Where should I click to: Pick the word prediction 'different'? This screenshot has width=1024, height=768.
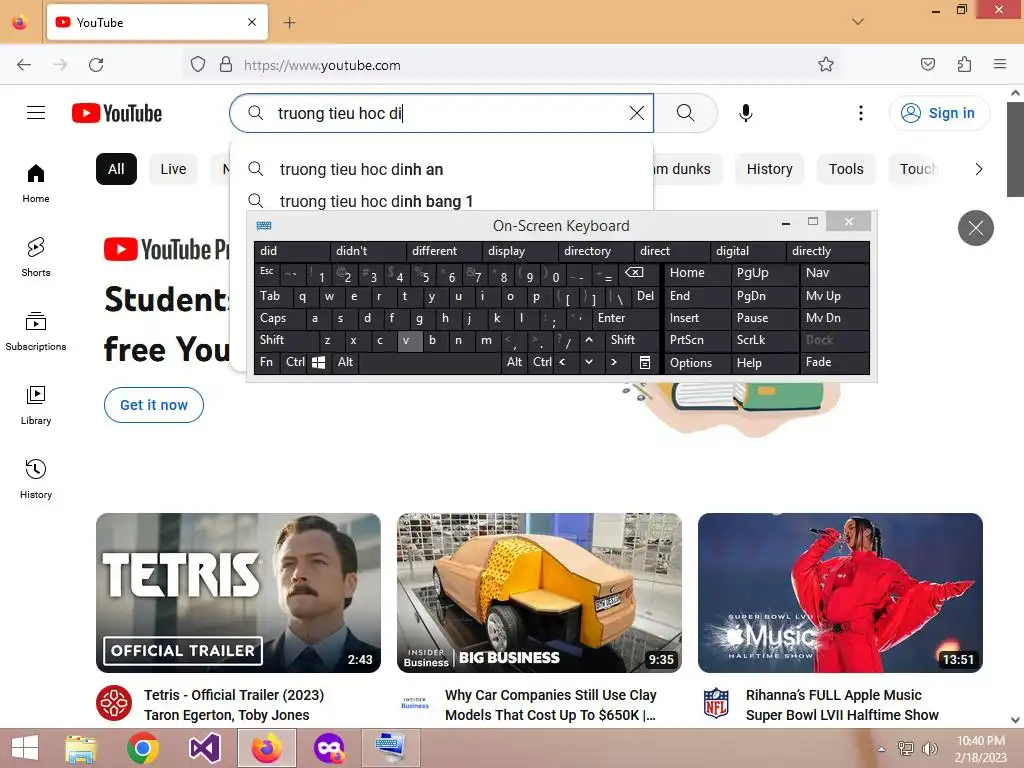443,251
